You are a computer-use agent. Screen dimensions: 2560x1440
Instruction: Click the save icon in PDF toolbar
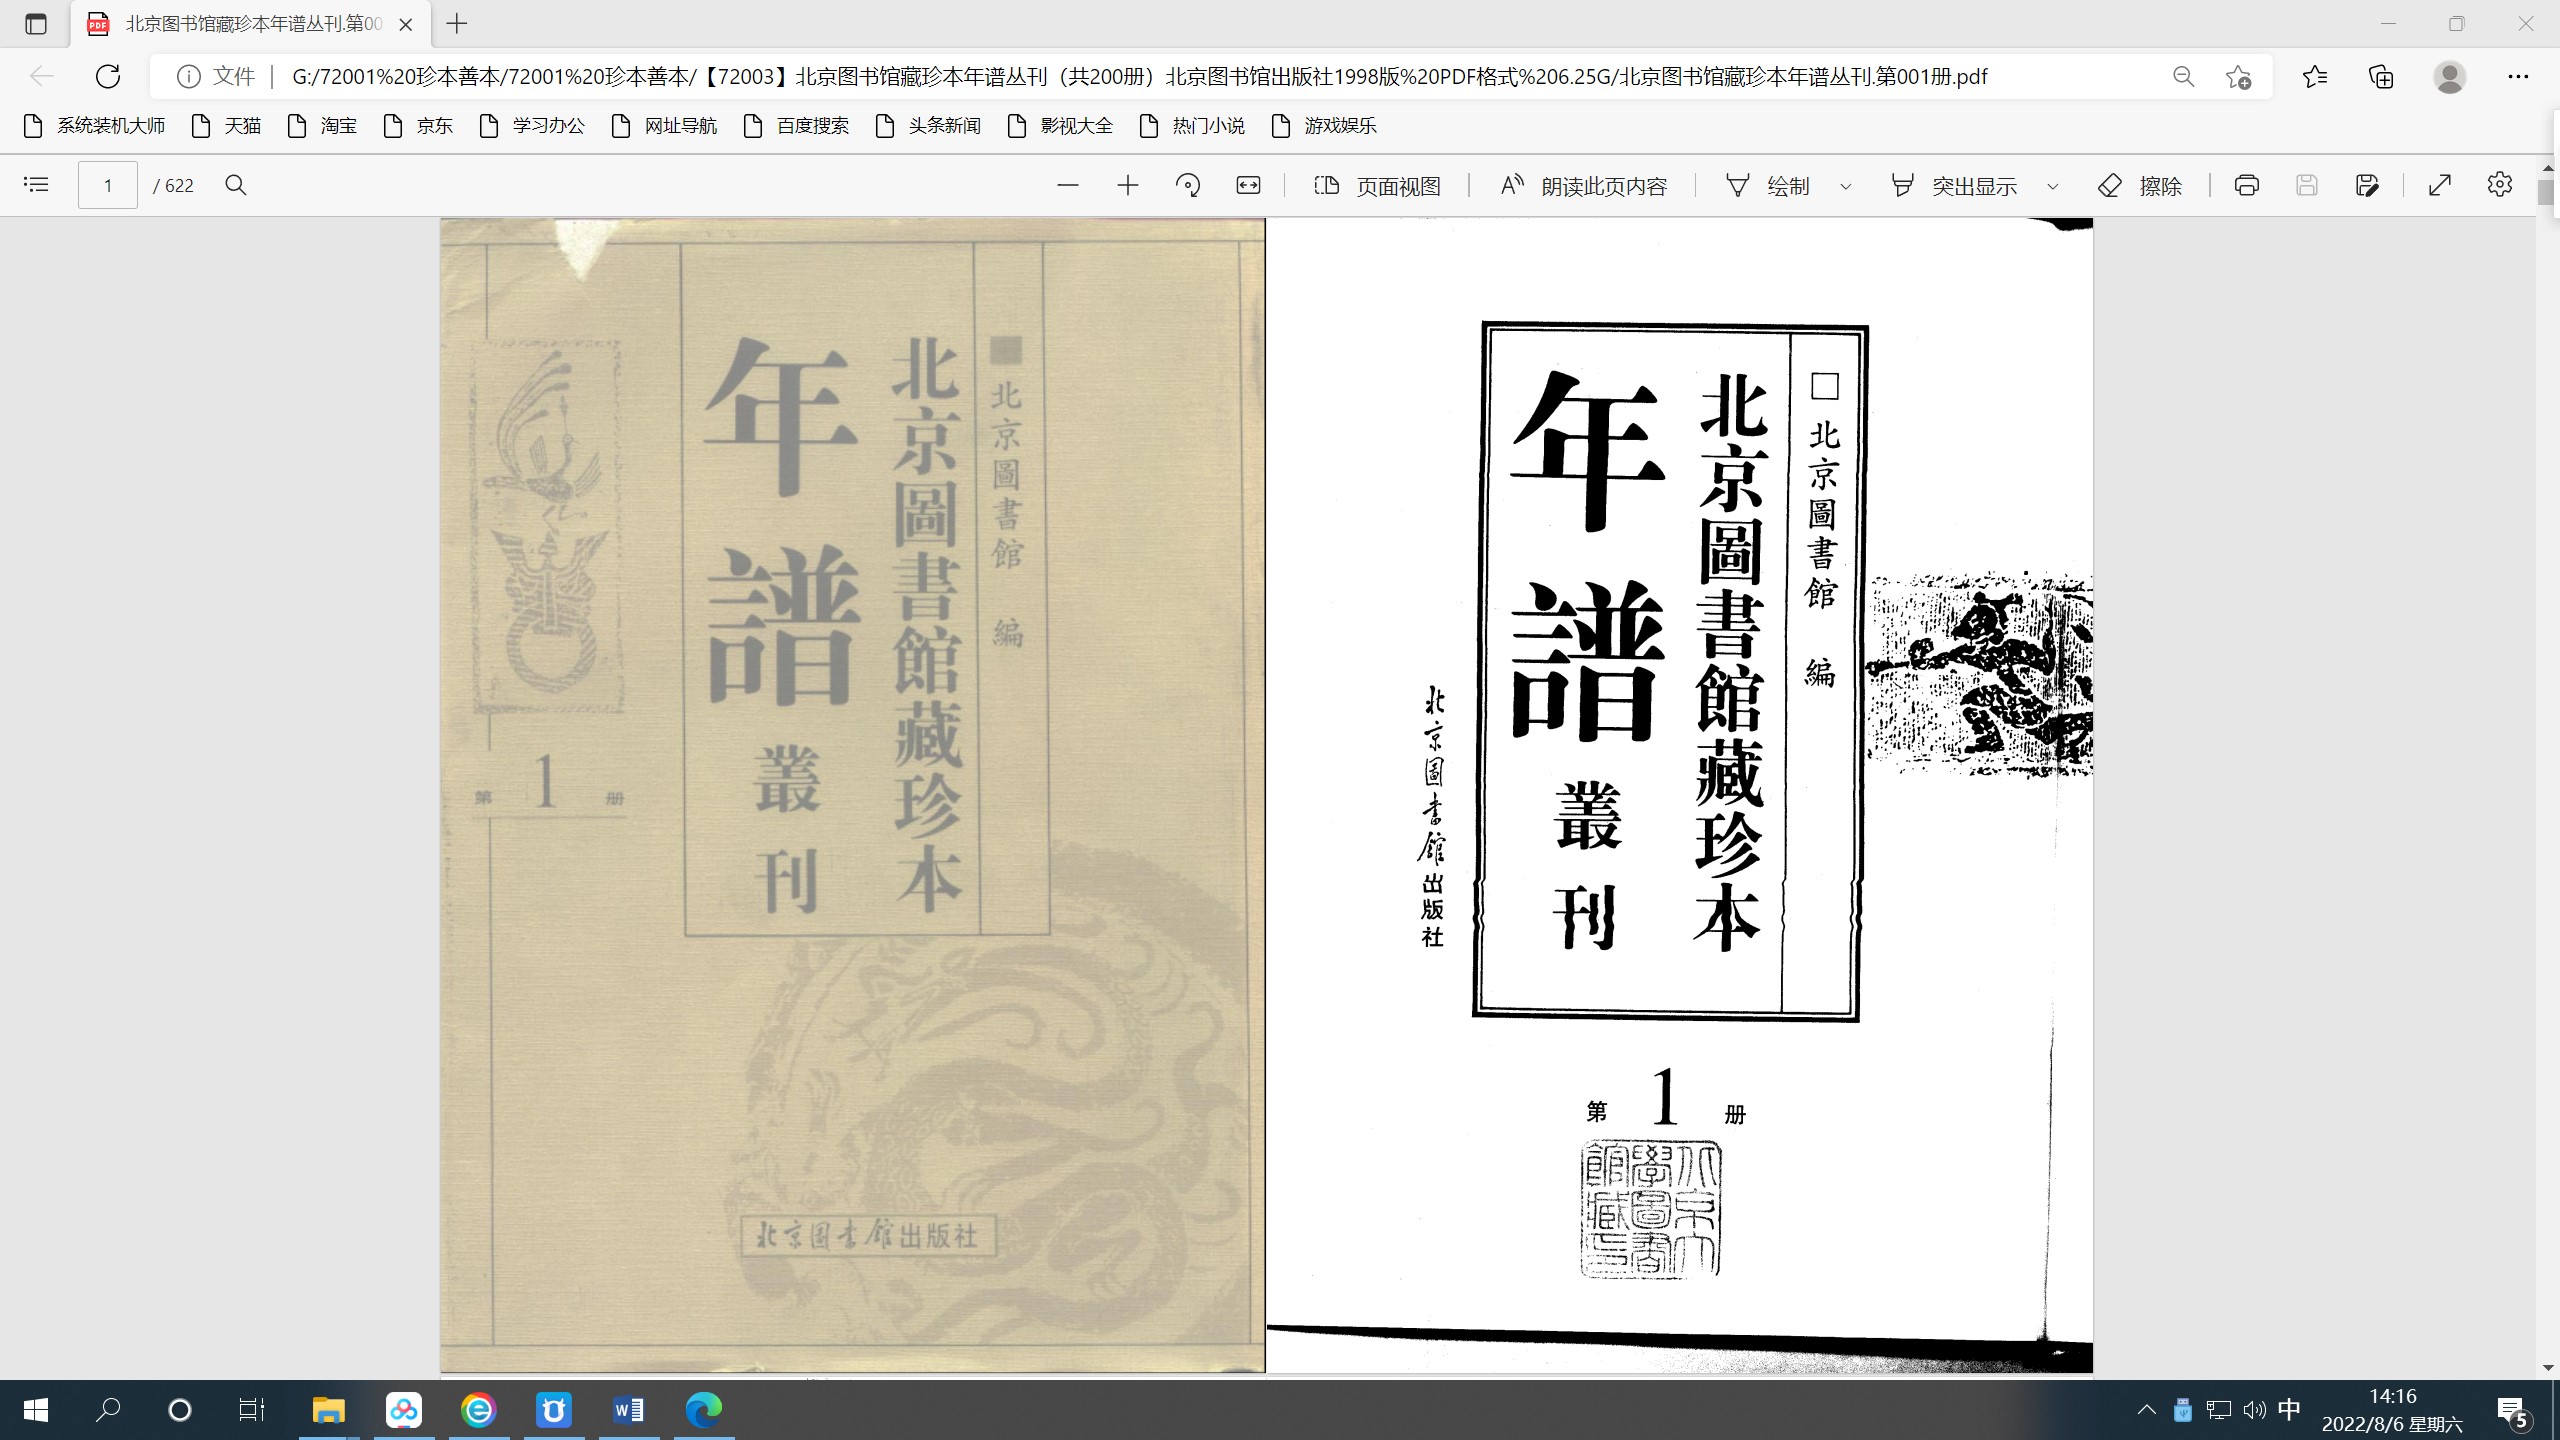coord(2307,185)
